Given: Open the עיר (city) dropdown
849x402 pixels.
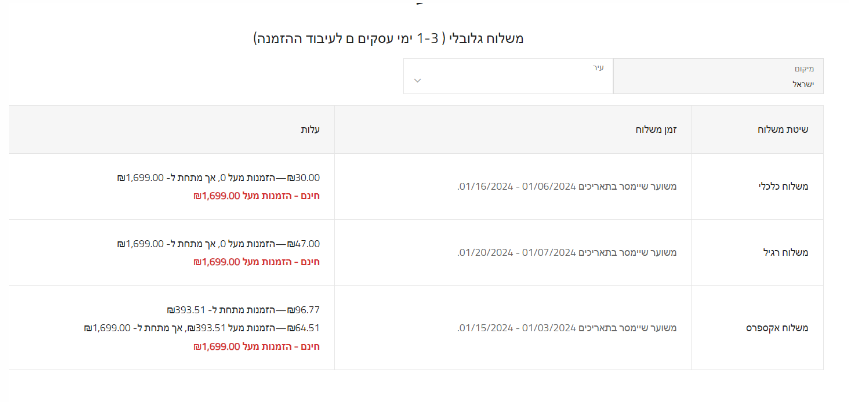Looking at the screenshot, I should click(x=508, y=76).
